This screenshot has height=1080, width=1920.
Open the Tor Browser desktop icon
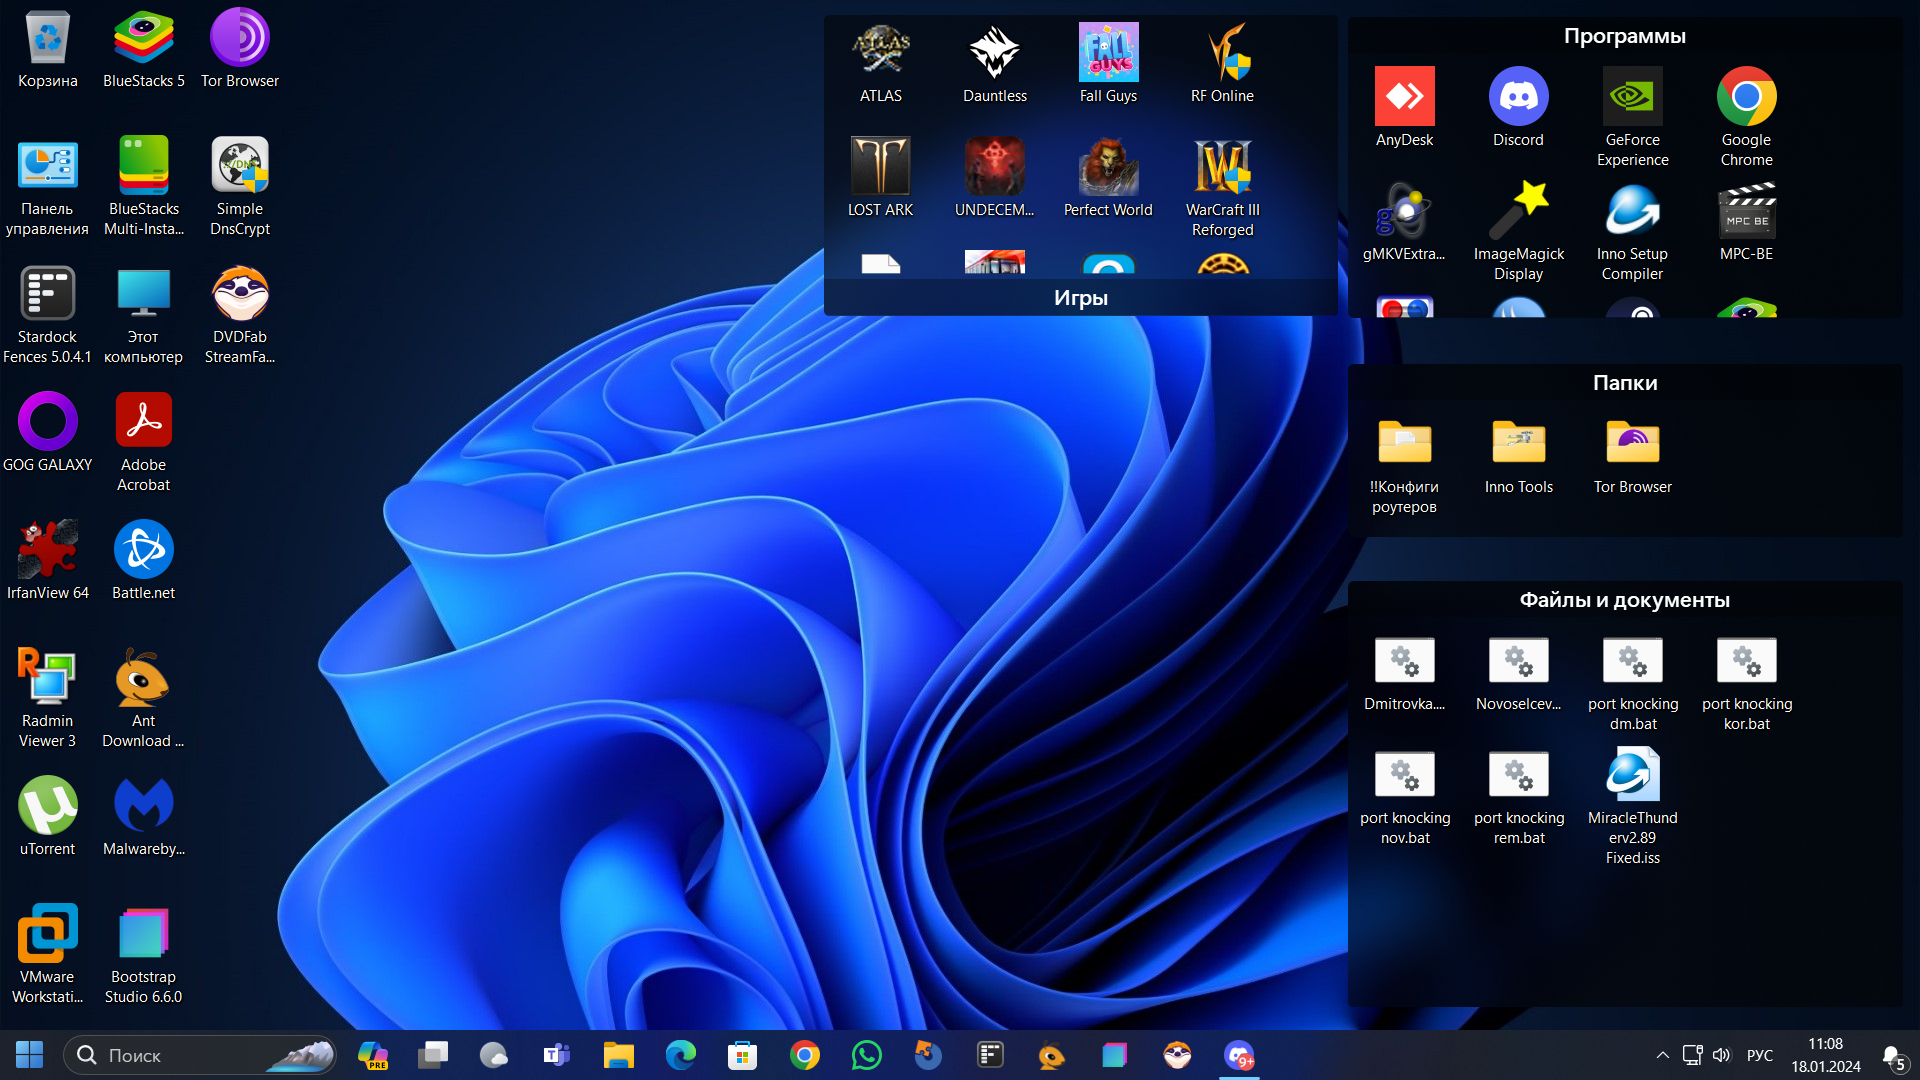point(239,40)
